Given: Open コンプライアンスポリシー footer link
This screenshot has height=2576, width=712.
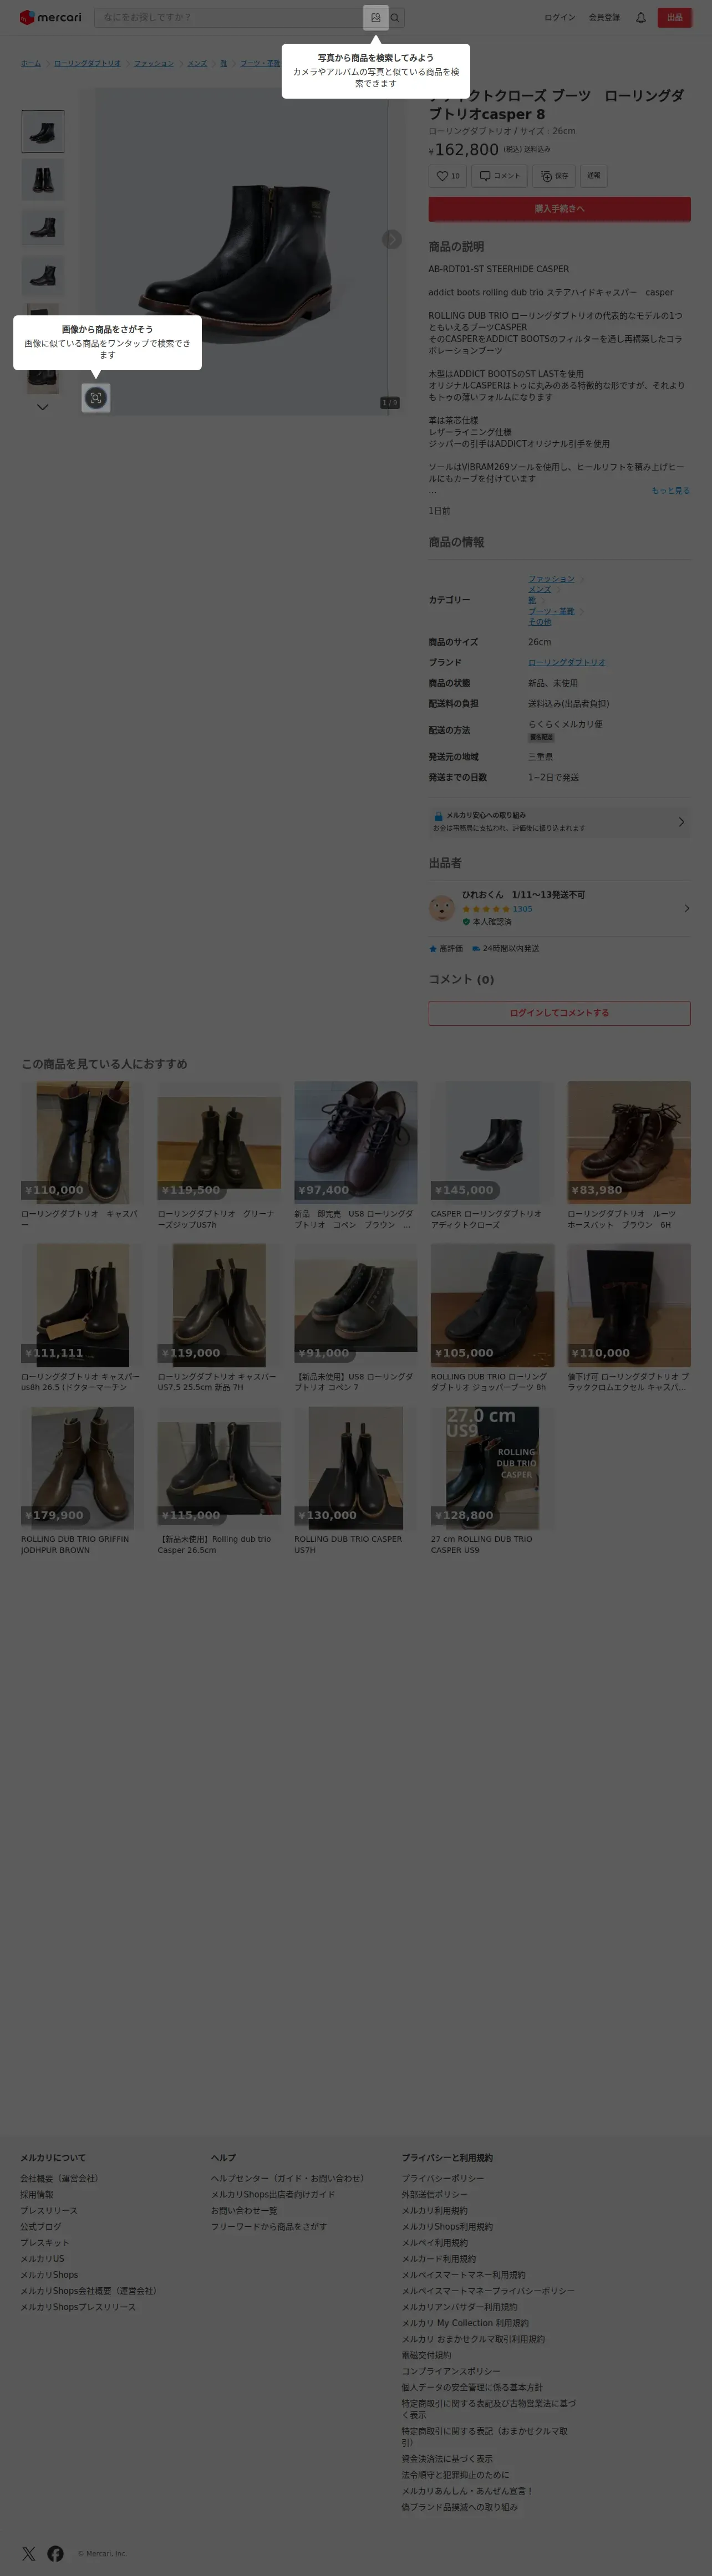Looking at the screenshot, I should [x=451, y=2371].
